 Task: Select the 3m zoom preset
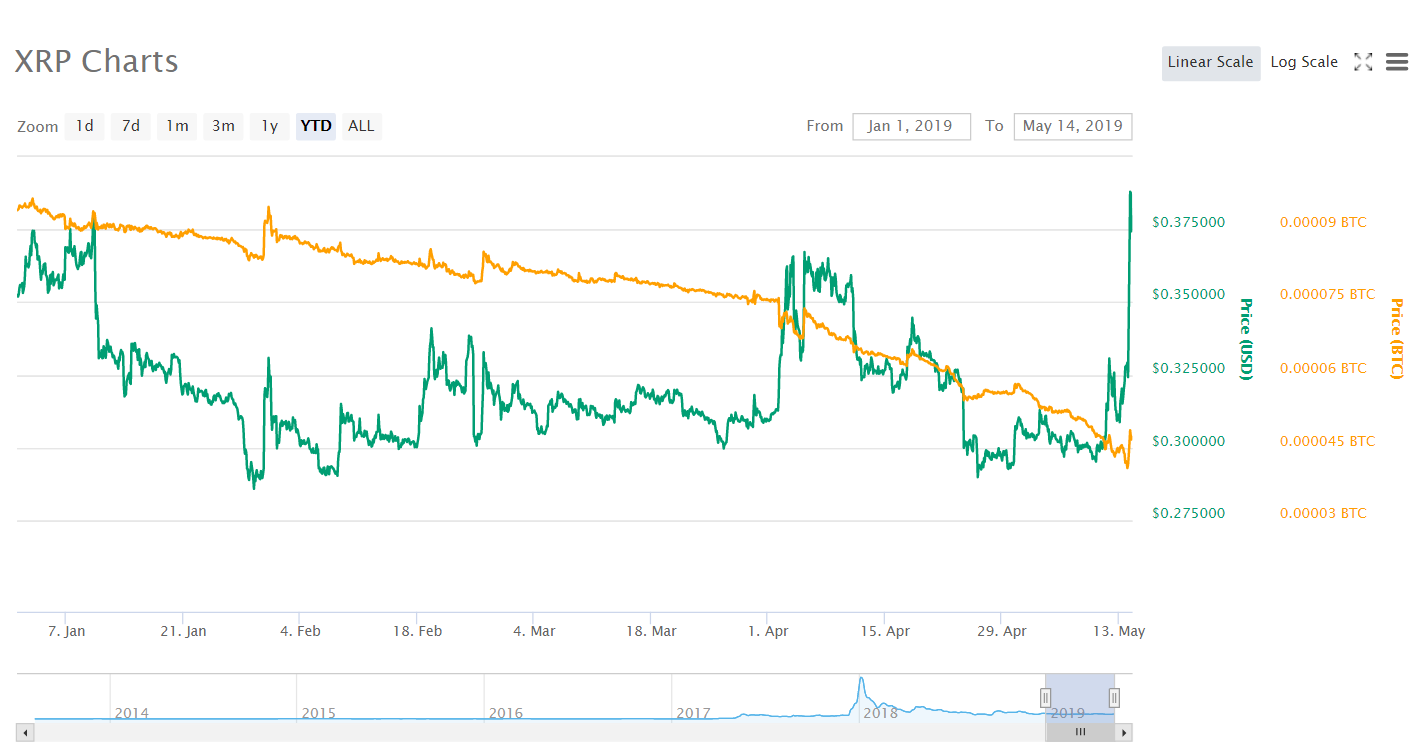223,126
